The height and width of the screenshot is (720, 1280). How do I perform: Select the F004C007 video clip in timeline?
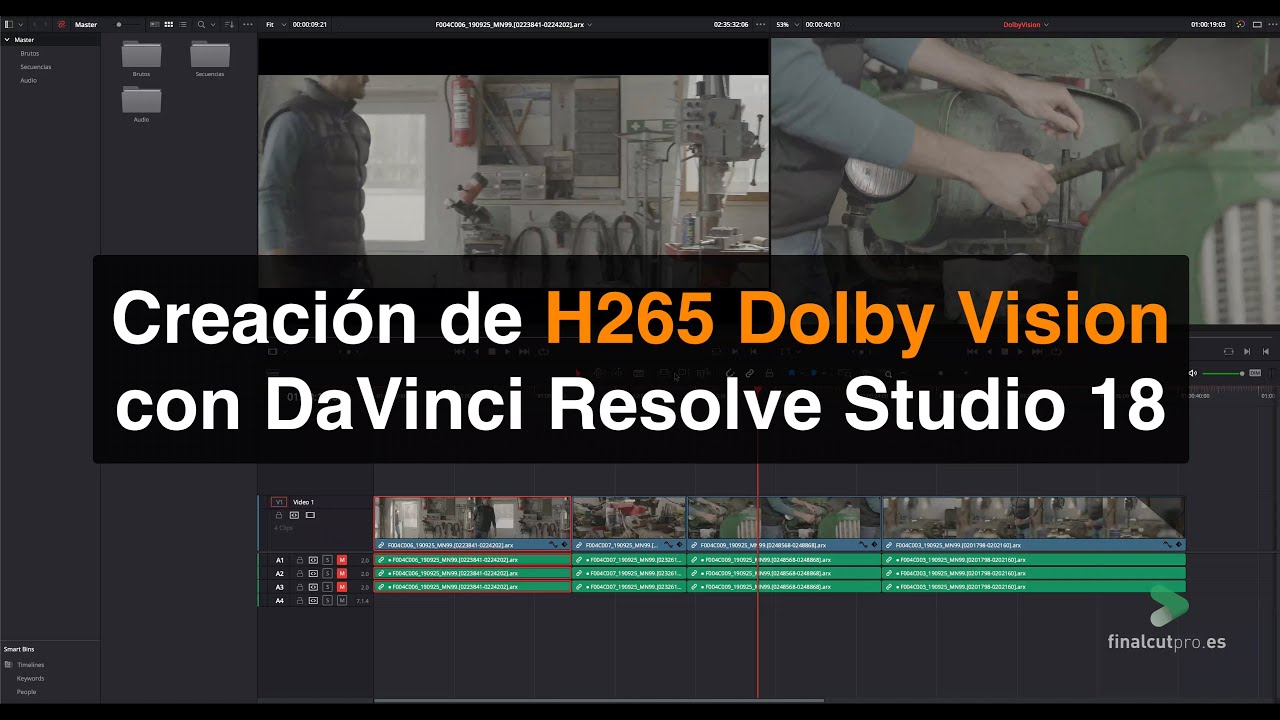[629, 524]
